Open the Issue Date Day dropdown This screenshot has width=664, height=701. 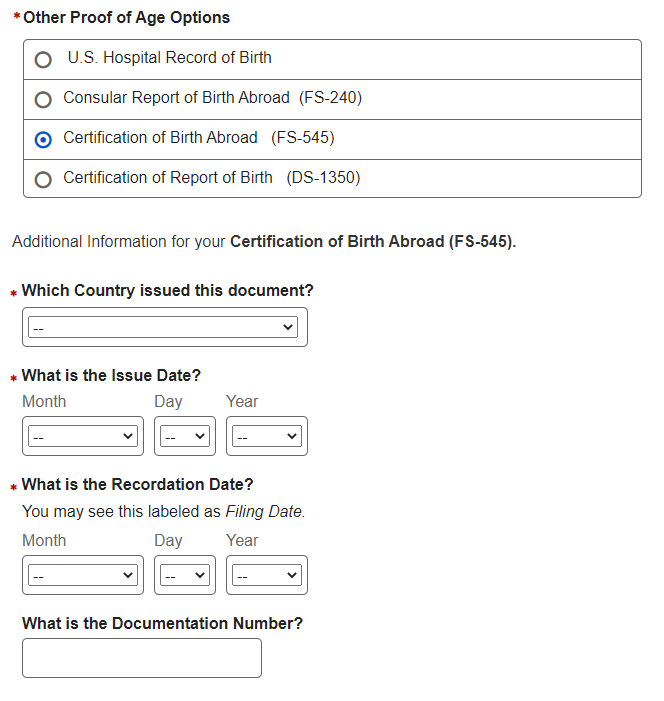tap(184, 436)
